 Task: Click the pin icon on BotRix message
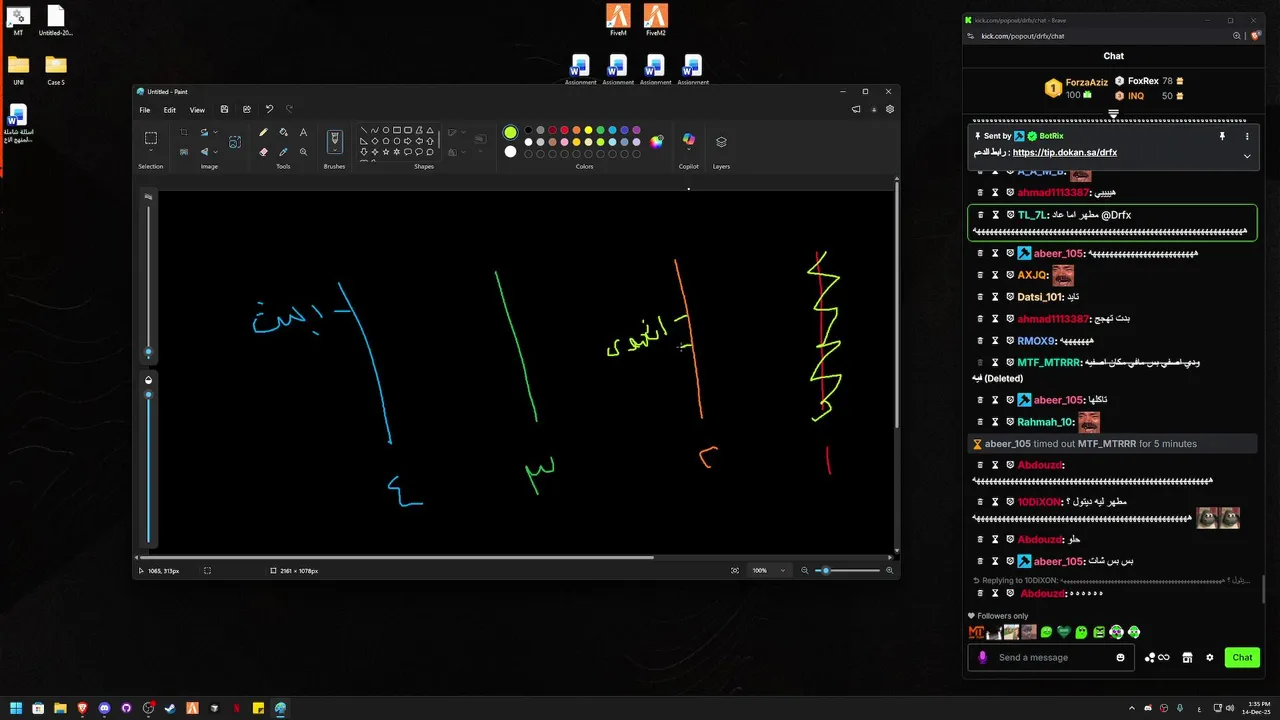pos(1222,136)
